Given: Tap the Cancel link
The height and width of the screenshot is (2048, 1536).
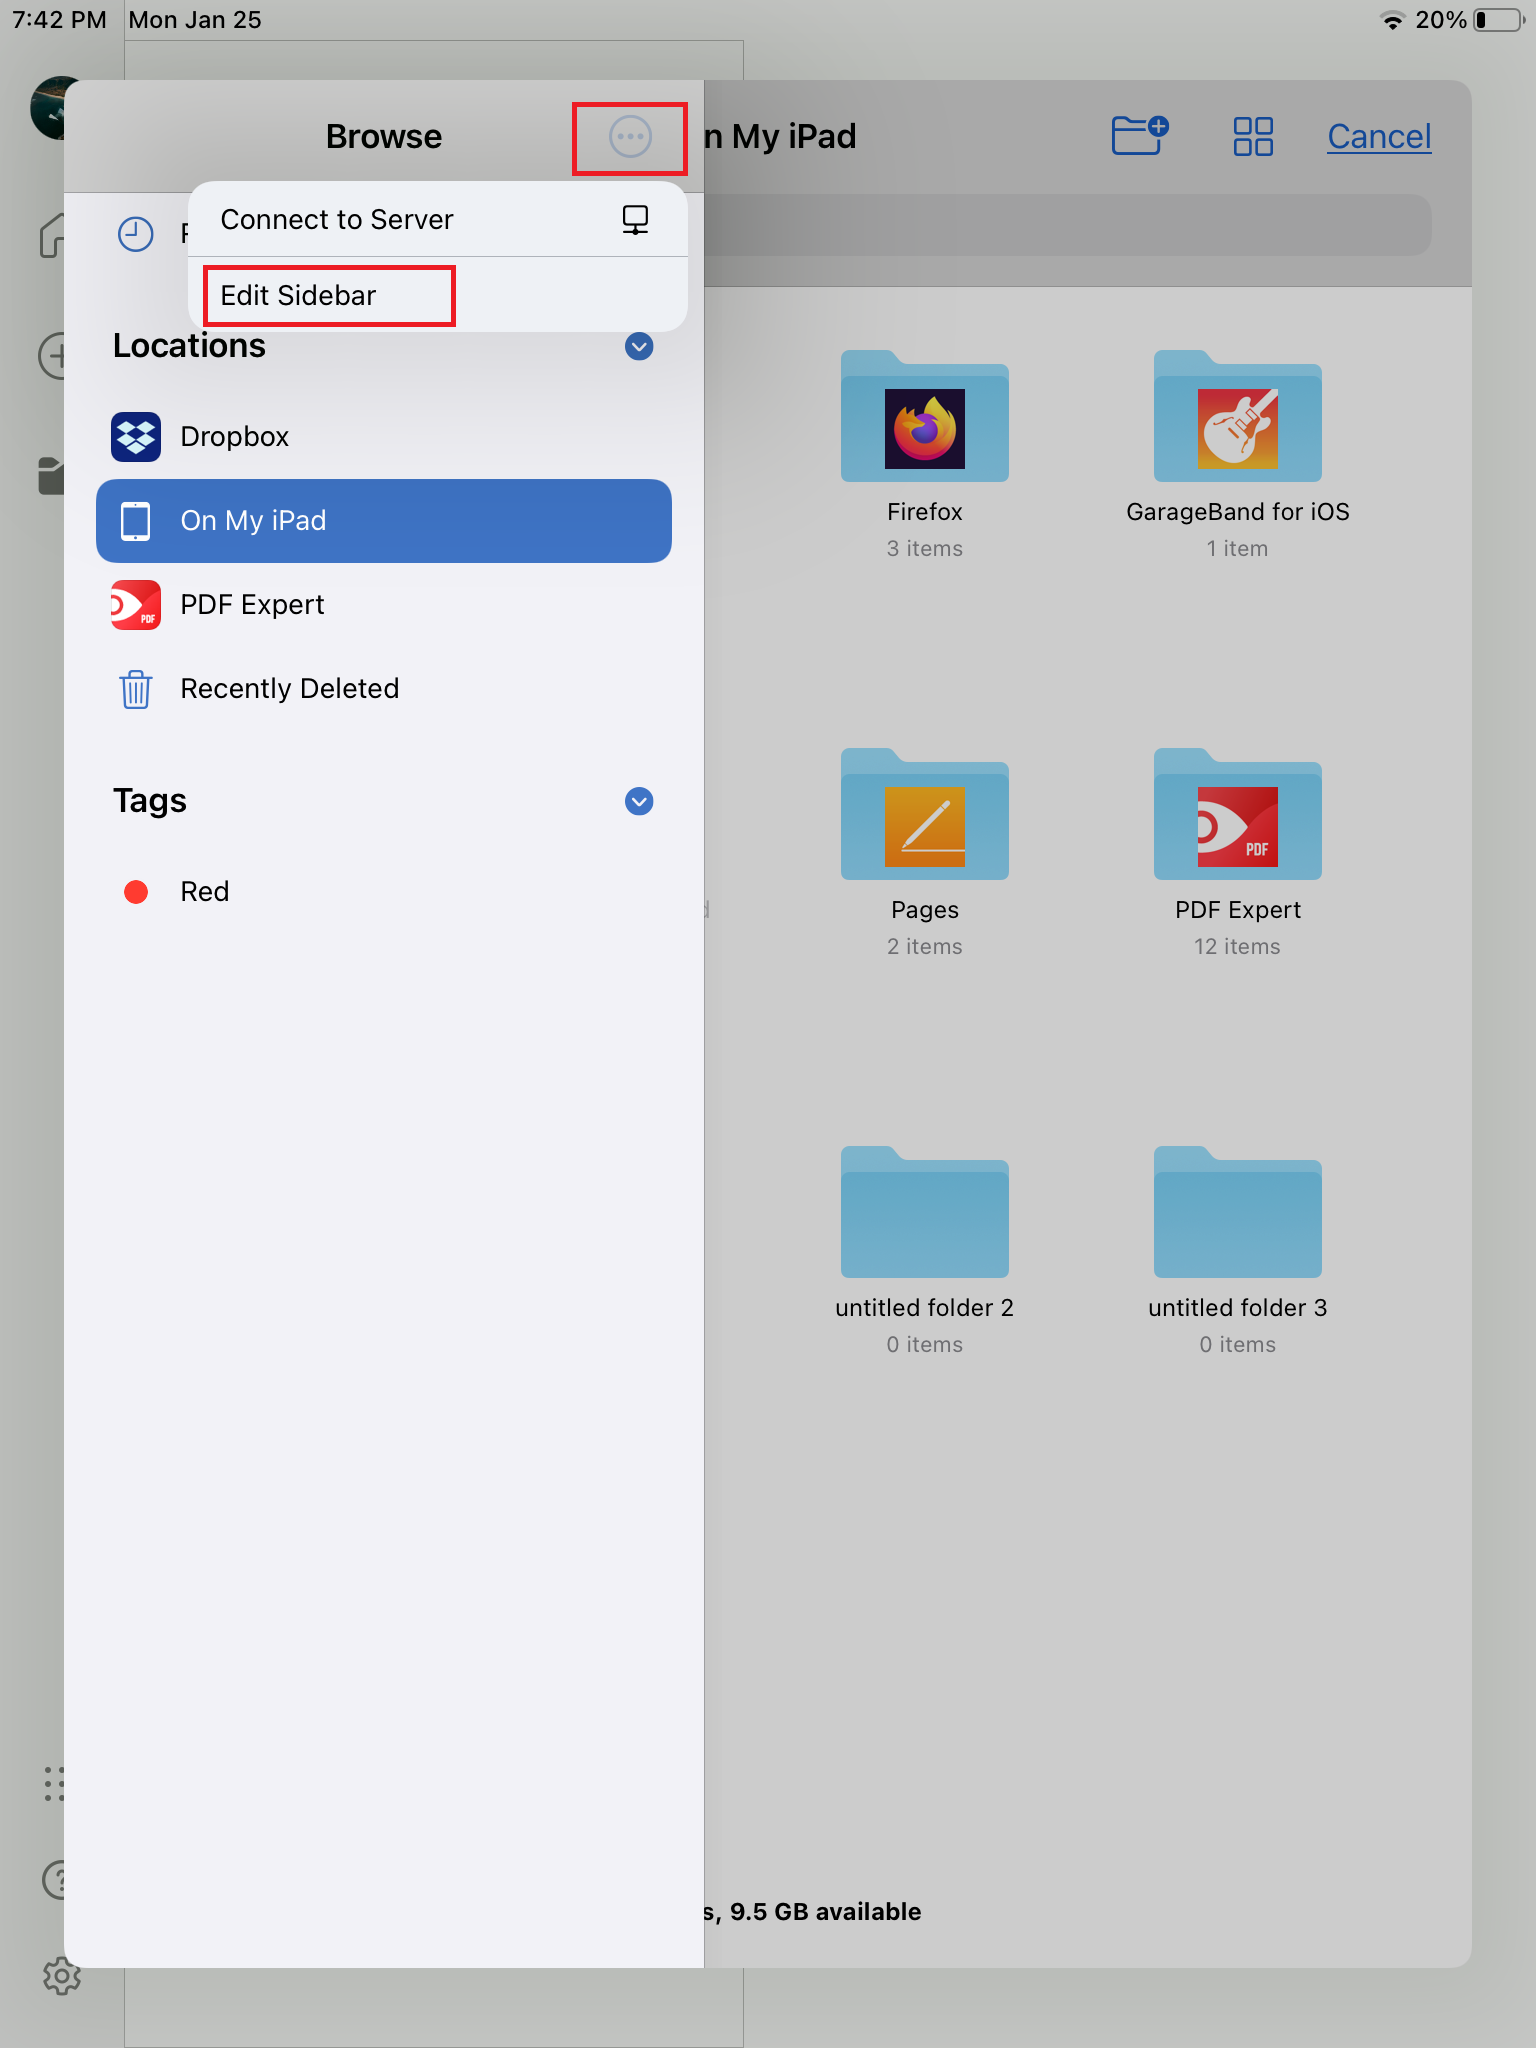Looking at the screenshot, I should click(x=1379, y=136).
